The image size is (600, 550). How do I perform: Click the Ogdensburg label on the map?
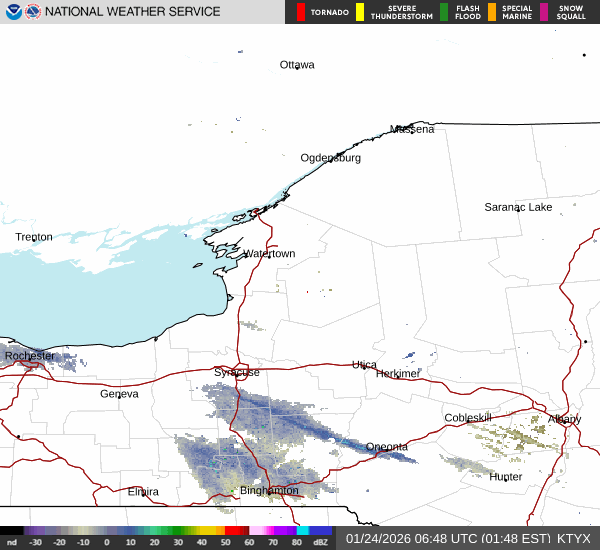[x=331, y=158]
